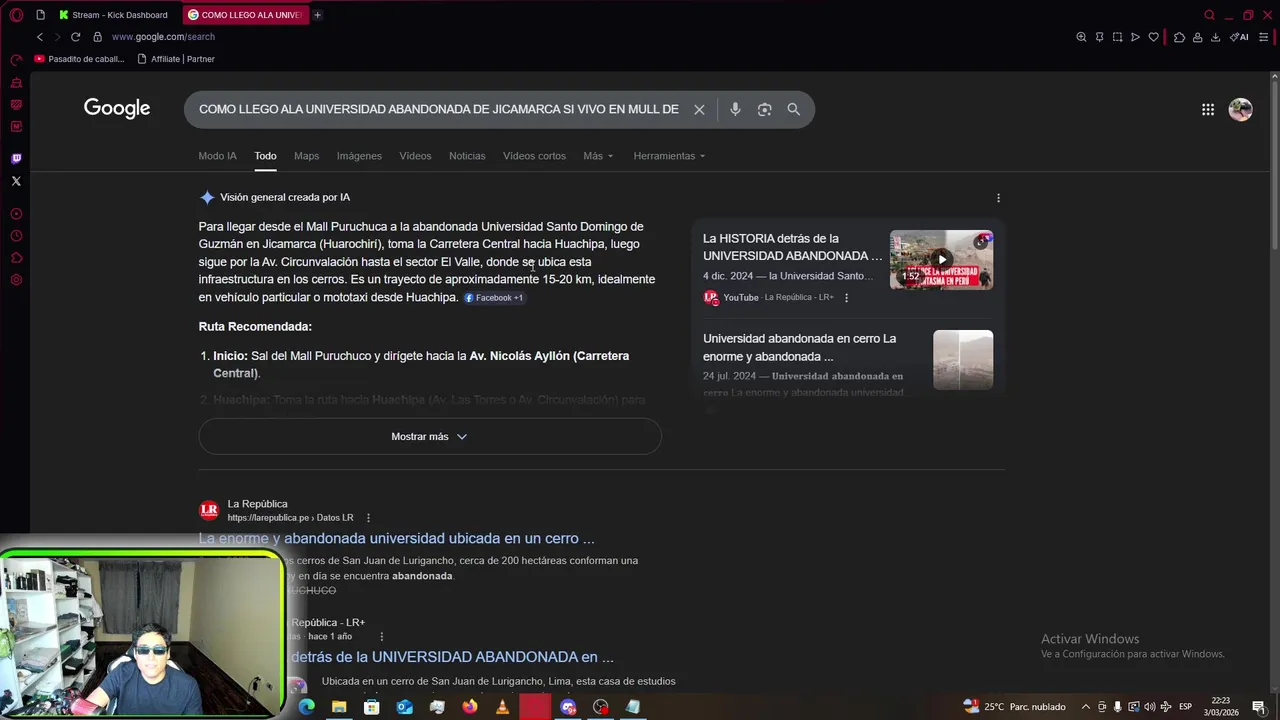Screen dimensions: 1280x720
Task: Open Affiliate | Partner bookmark
Action: [x=175, y=59]
